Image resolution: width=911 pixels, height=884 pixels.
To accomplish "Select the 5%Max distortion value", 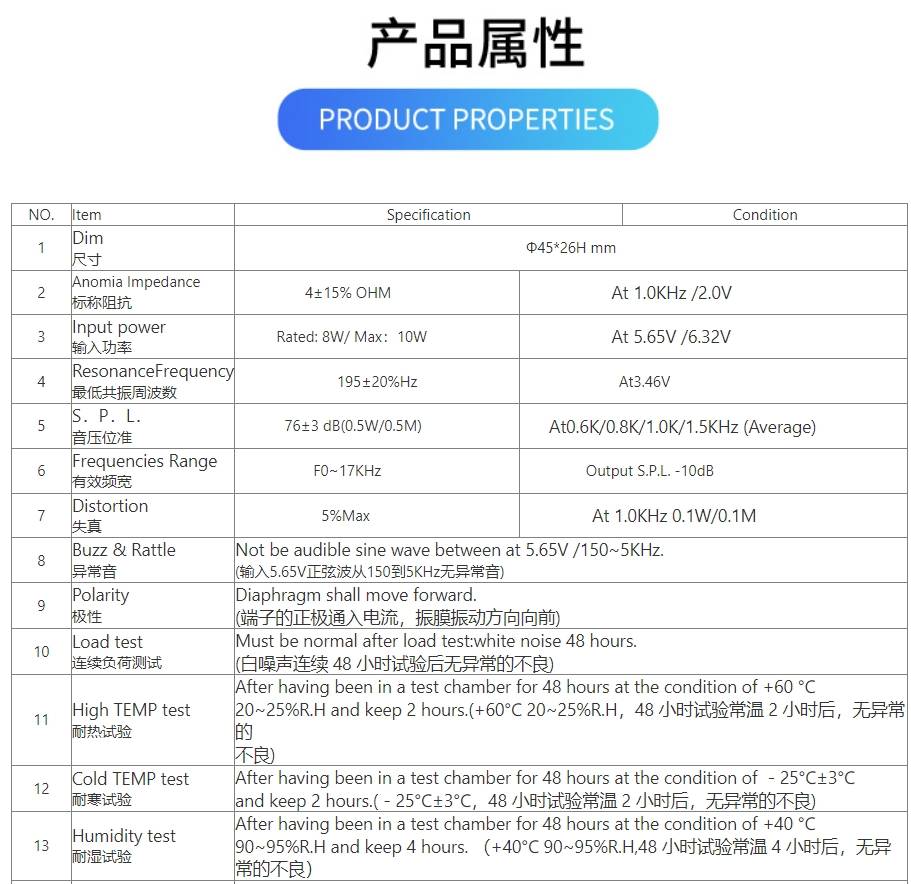I will (345, 516).
